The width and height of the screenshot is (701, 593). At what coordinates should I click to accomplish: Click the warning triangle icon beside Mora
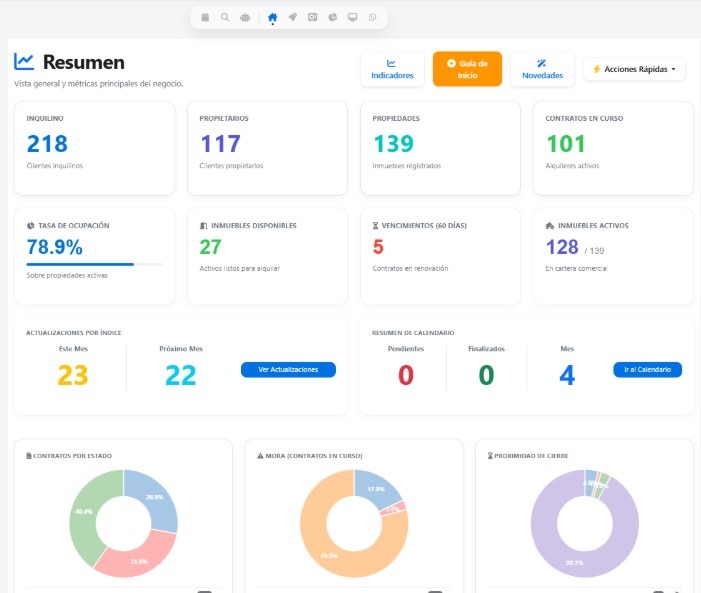coord(260,456)
